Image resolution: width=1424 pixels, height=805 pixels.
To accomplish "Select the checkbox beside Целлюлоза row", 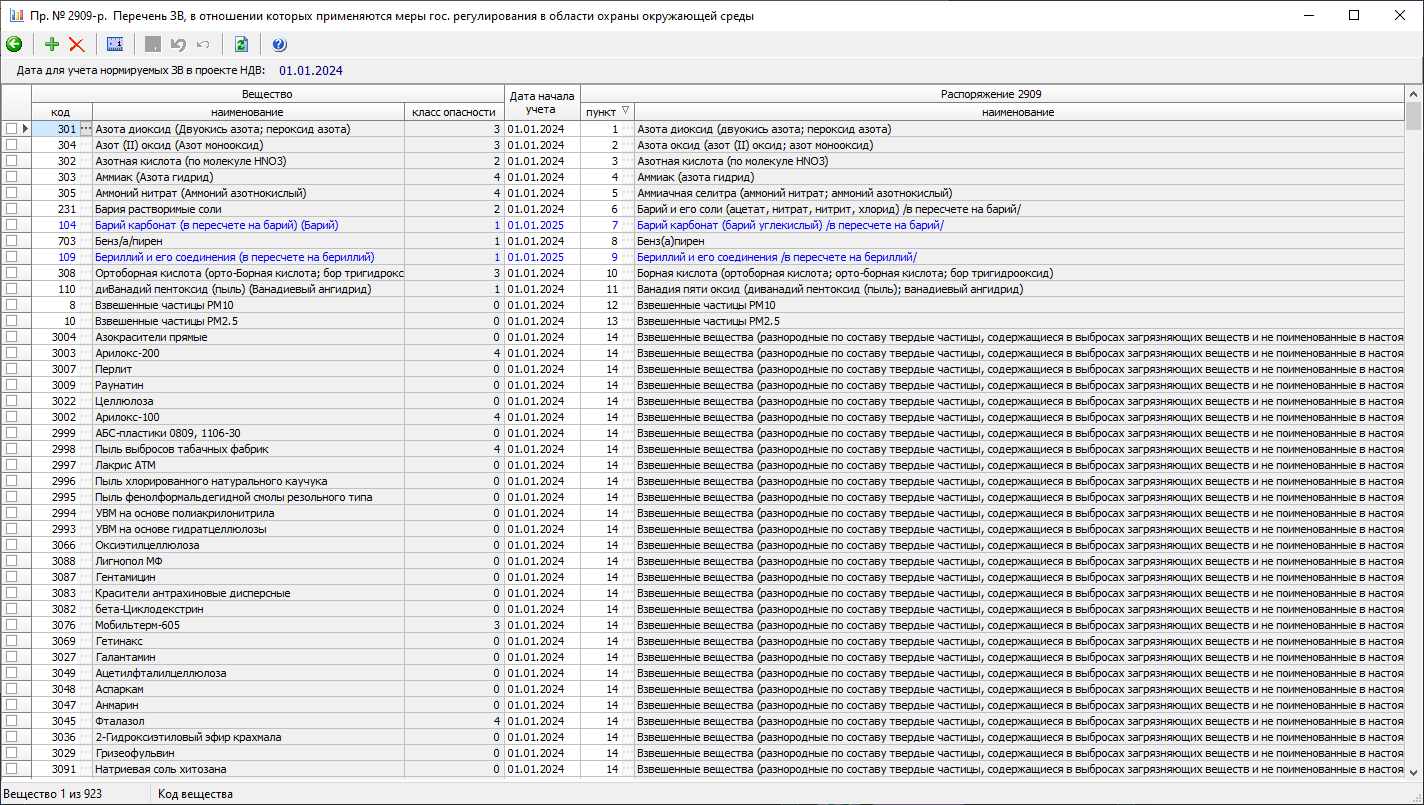I will pos(11,401).
